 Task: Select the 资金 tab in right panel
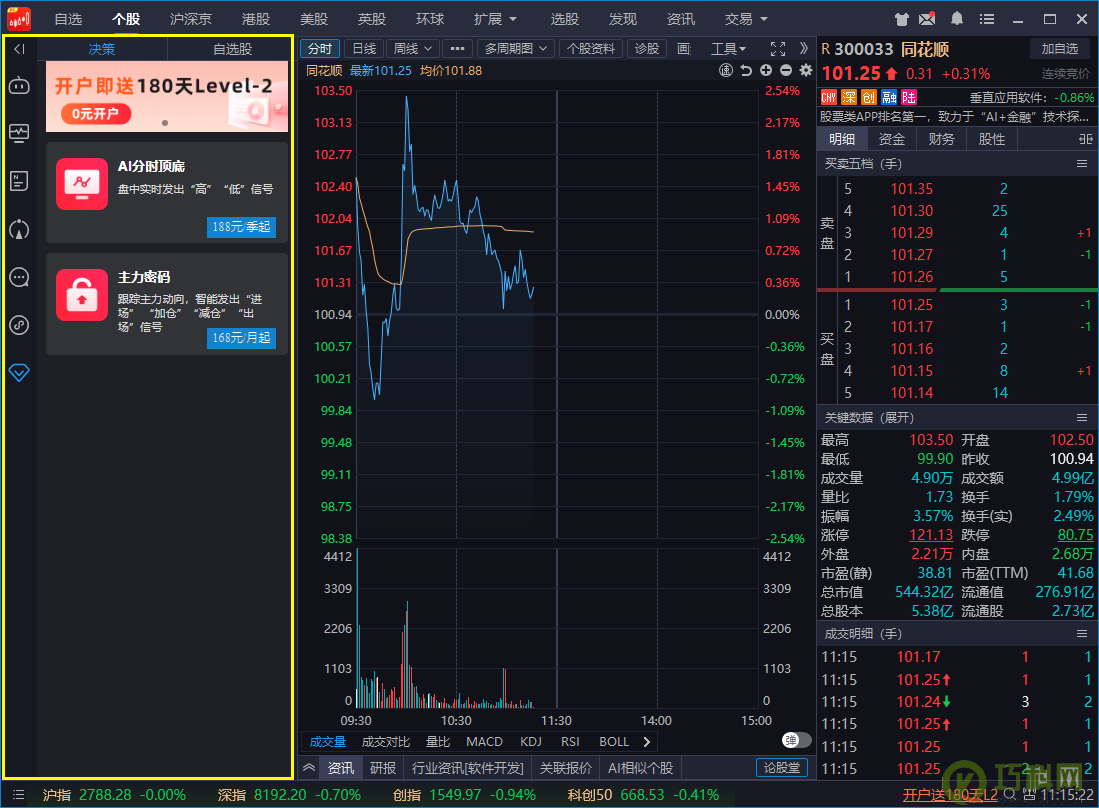[892, 139]
